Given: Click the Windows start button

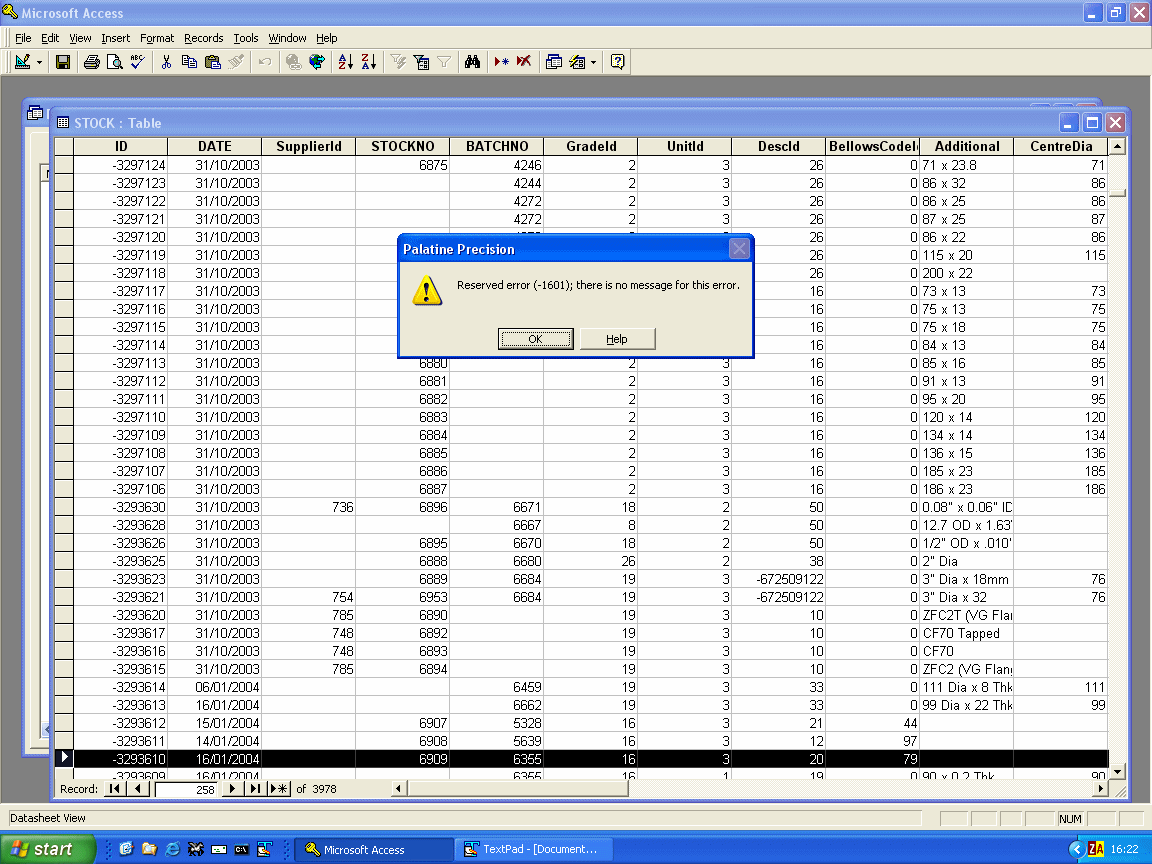Looking at the screenshot, I should coord(48,849).
